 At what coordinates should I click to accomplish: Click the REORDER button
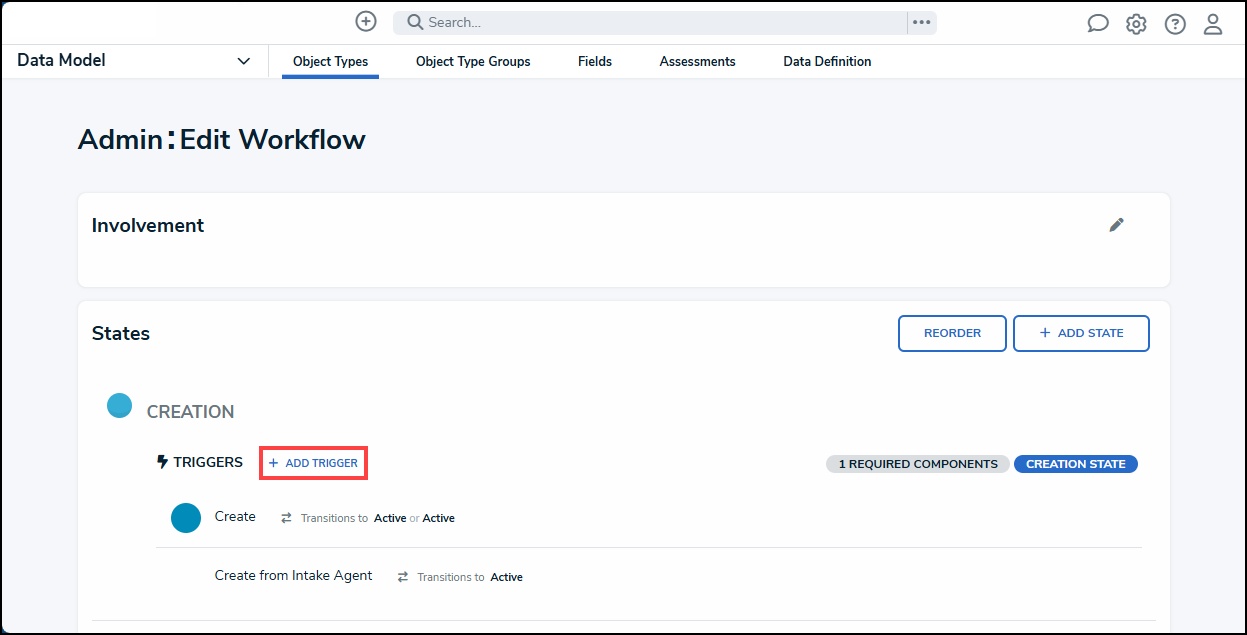pyautogui.click(x=952, y=333)
